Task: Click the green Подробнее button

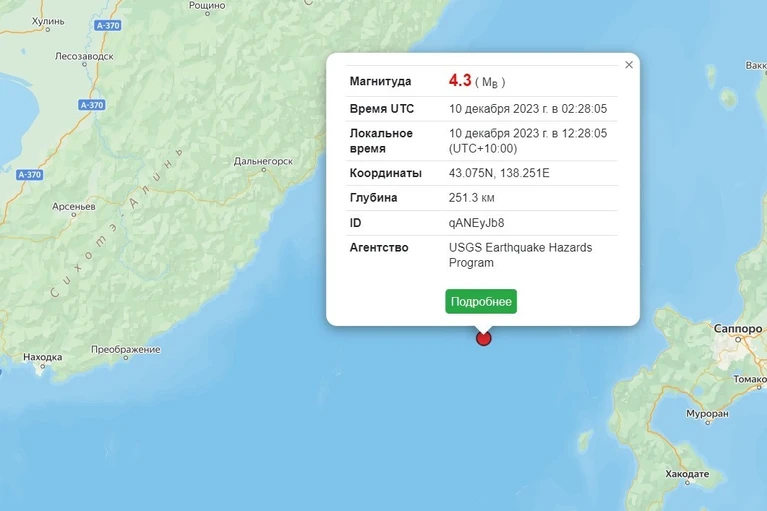Action: pyautogui.click(x=481, y=301)
